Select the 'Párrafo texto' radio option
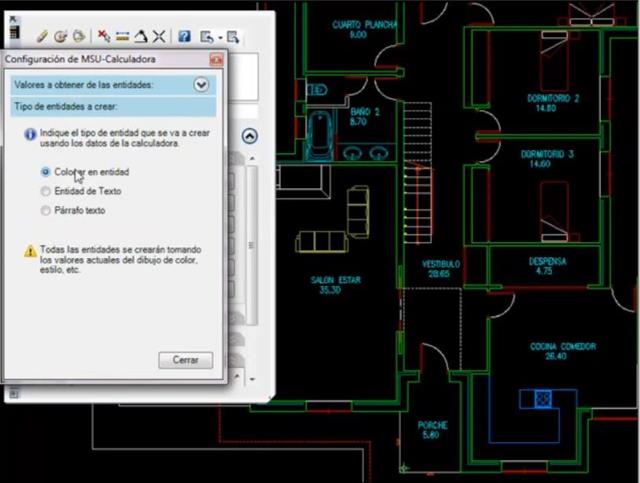Viewport: 640px width, 483px height. click(x=46, y=210)
